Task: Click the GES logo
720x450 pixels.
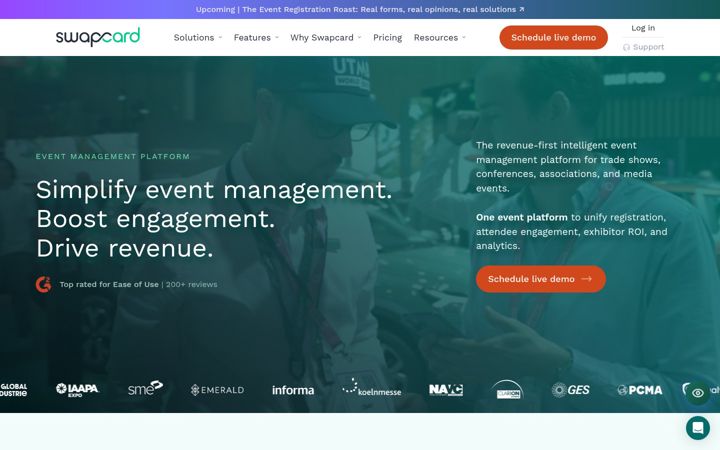Action: coord(570,390)
